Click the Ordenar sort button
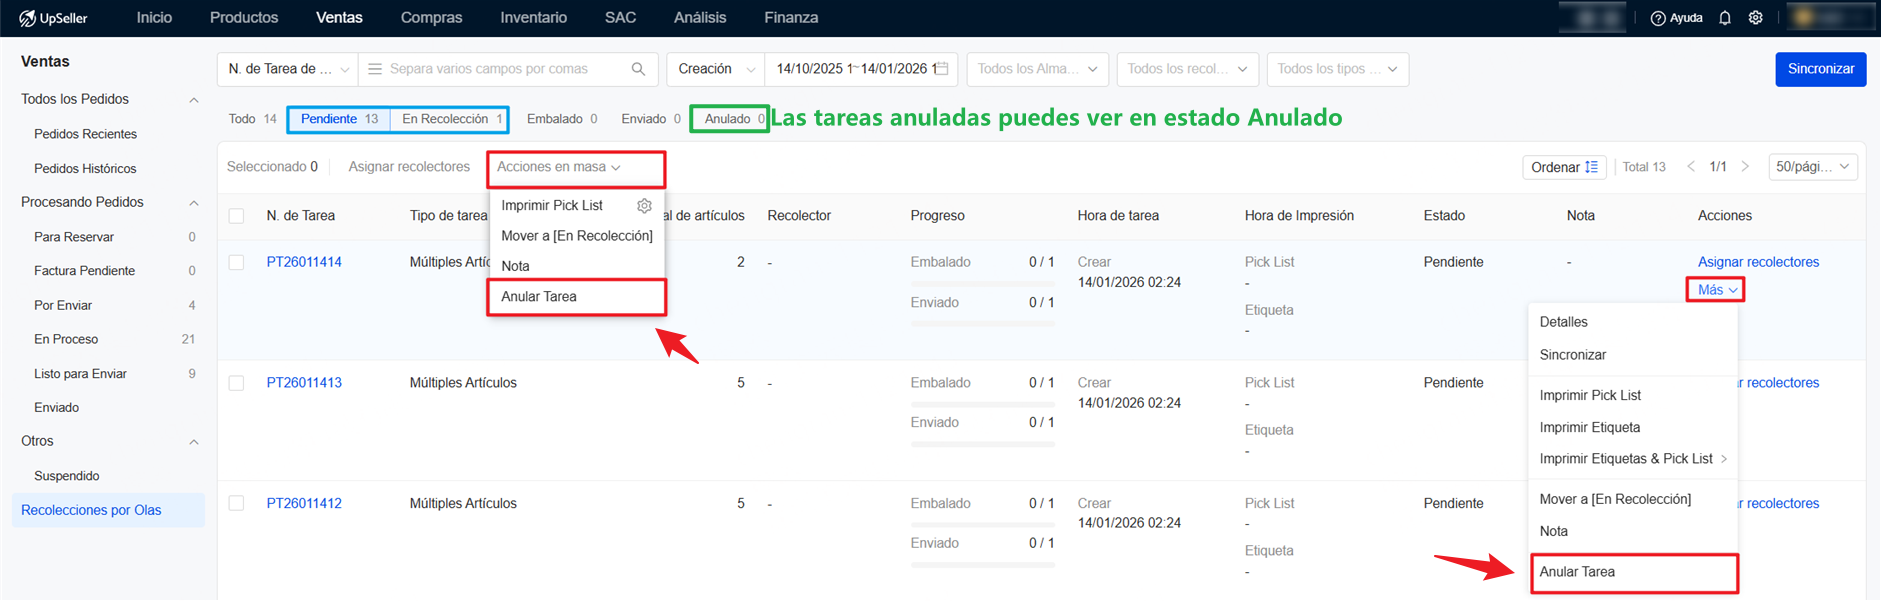This screenshot has height=601, width=1881. pos(1564,167)
